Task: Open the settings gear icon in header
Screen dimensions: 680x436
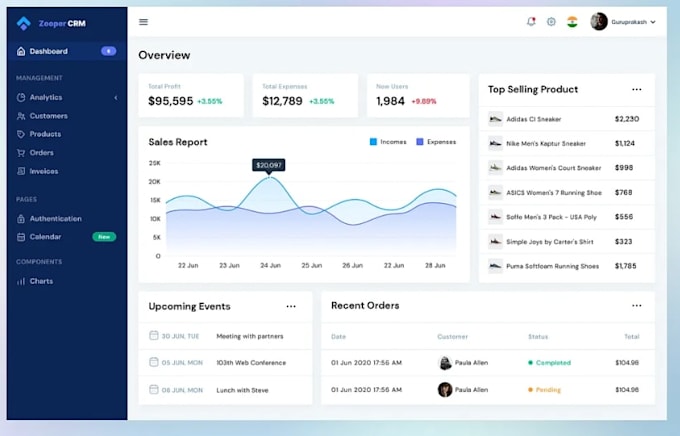Action: 551,22
